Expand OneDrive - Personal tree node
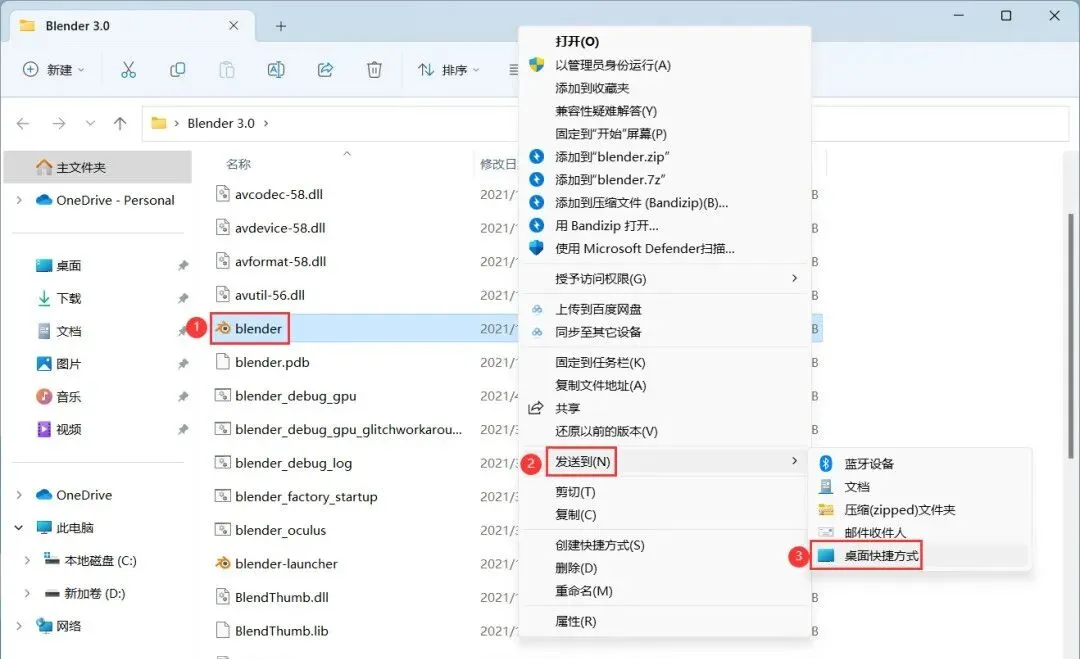The height and width of the screenshot is (659, 1080). pos(19,200)
